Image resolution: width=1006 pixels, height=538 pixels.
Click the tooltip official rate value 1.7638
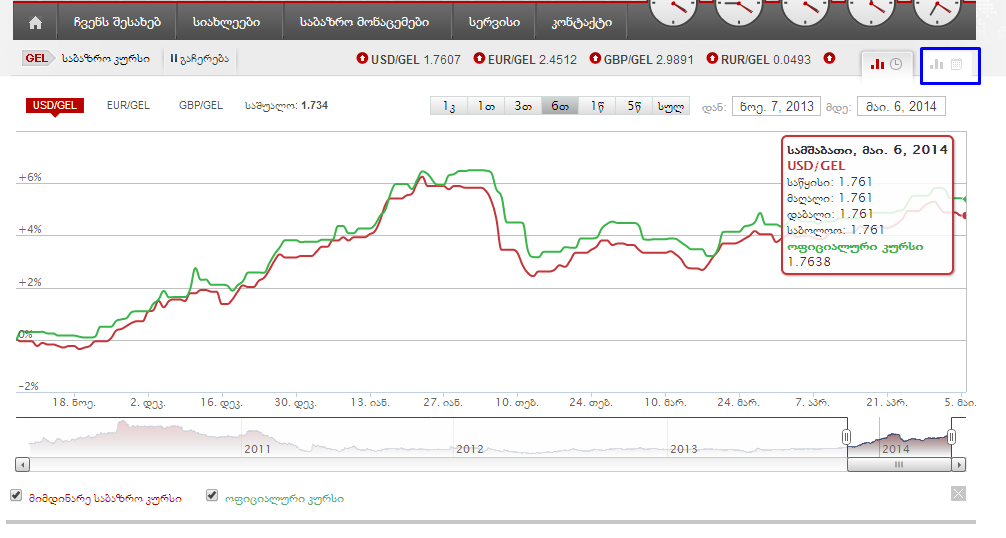pyautogui.click(x=809, y=262)
